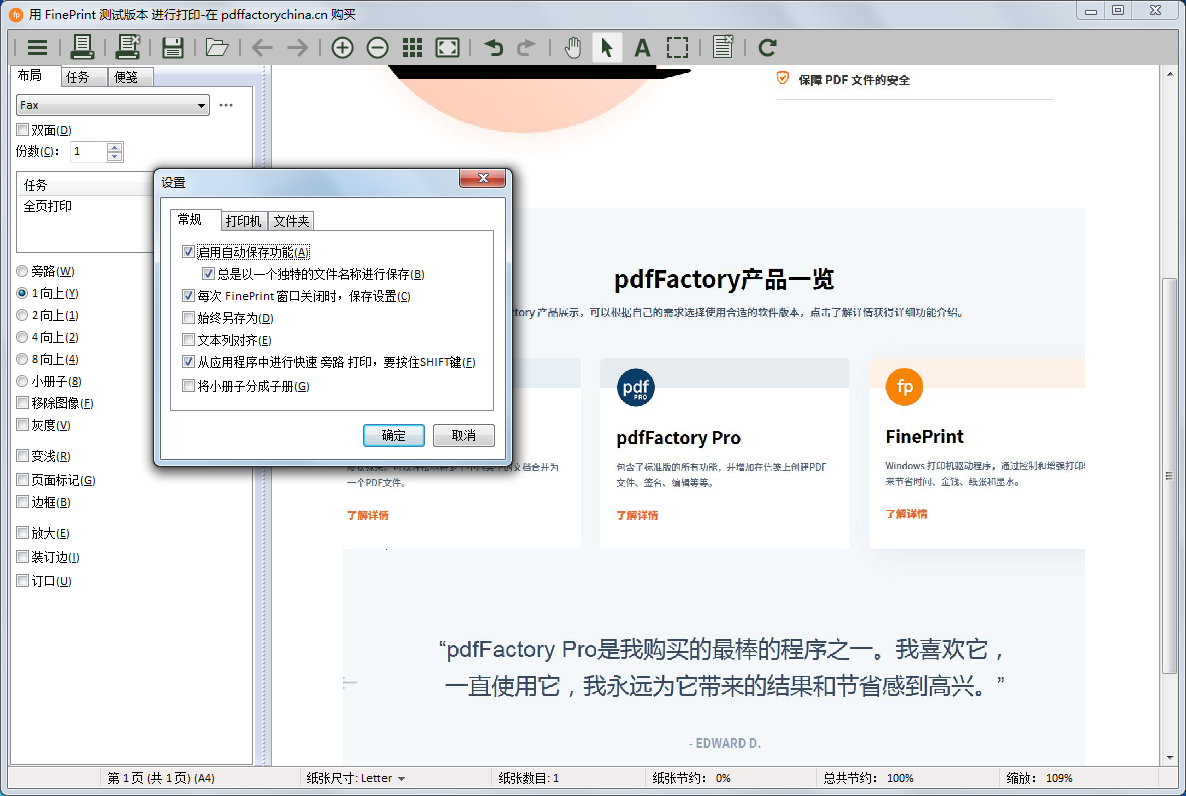Select 8向上 radio button
Image resolution: width=1186 pixels, height=796 pixels.
tap(22, 359)
